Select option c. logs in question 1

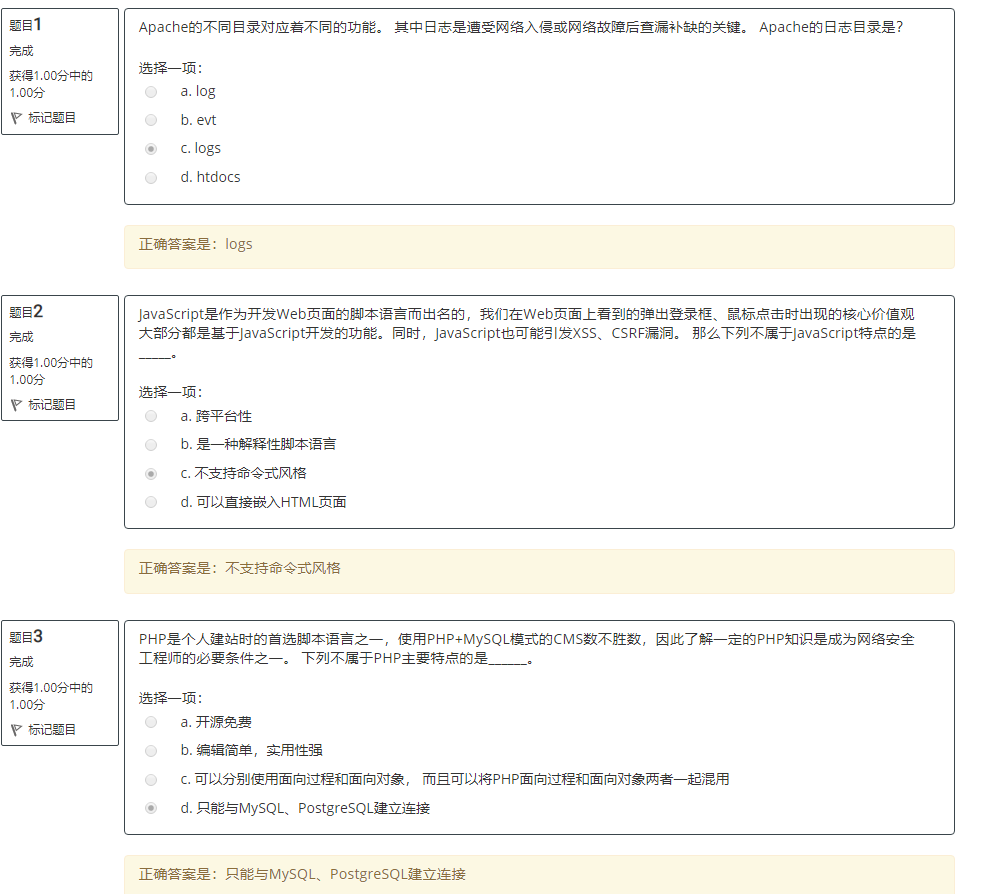click(x=151, y=148)
